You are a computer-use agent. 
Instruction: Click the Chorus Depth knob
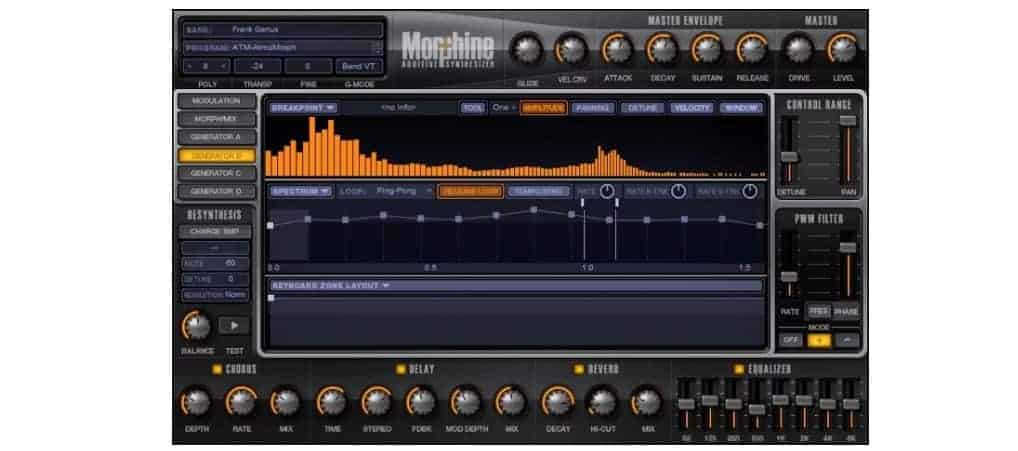coord(196,402)
